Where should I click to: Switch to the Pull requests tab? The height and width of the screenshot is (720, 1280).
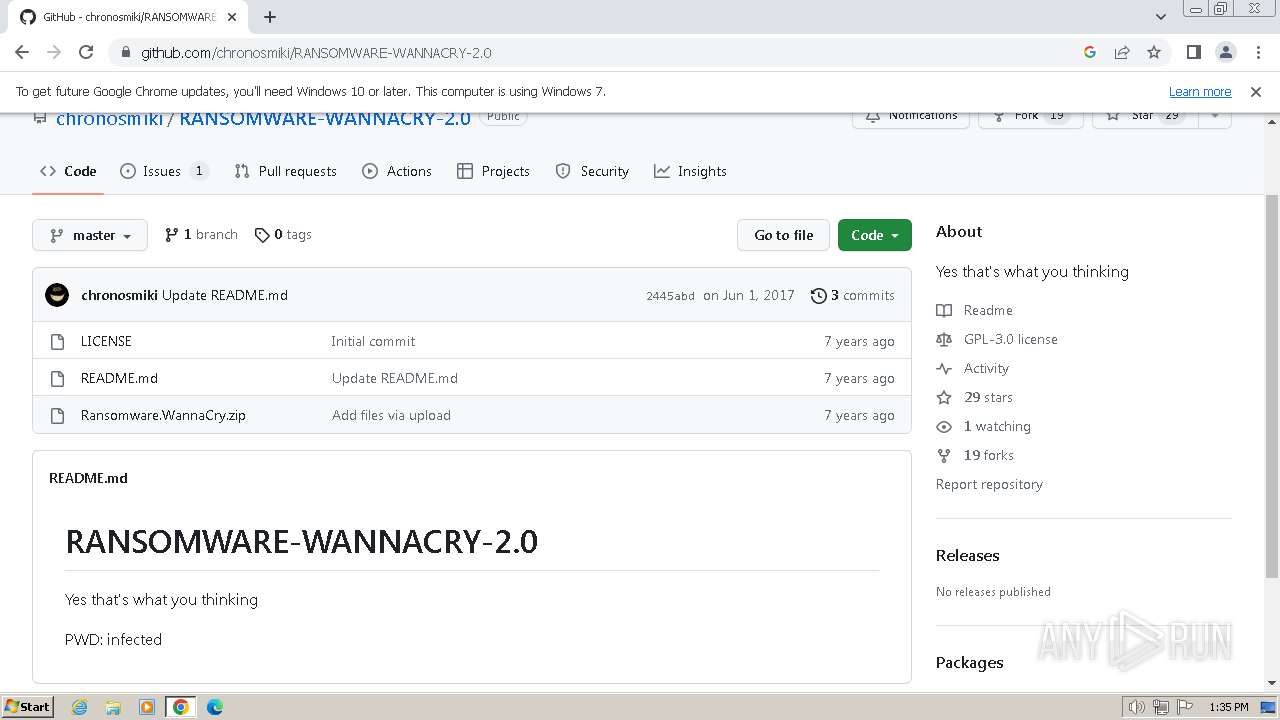pyautogui.click(x=285, y=171)
